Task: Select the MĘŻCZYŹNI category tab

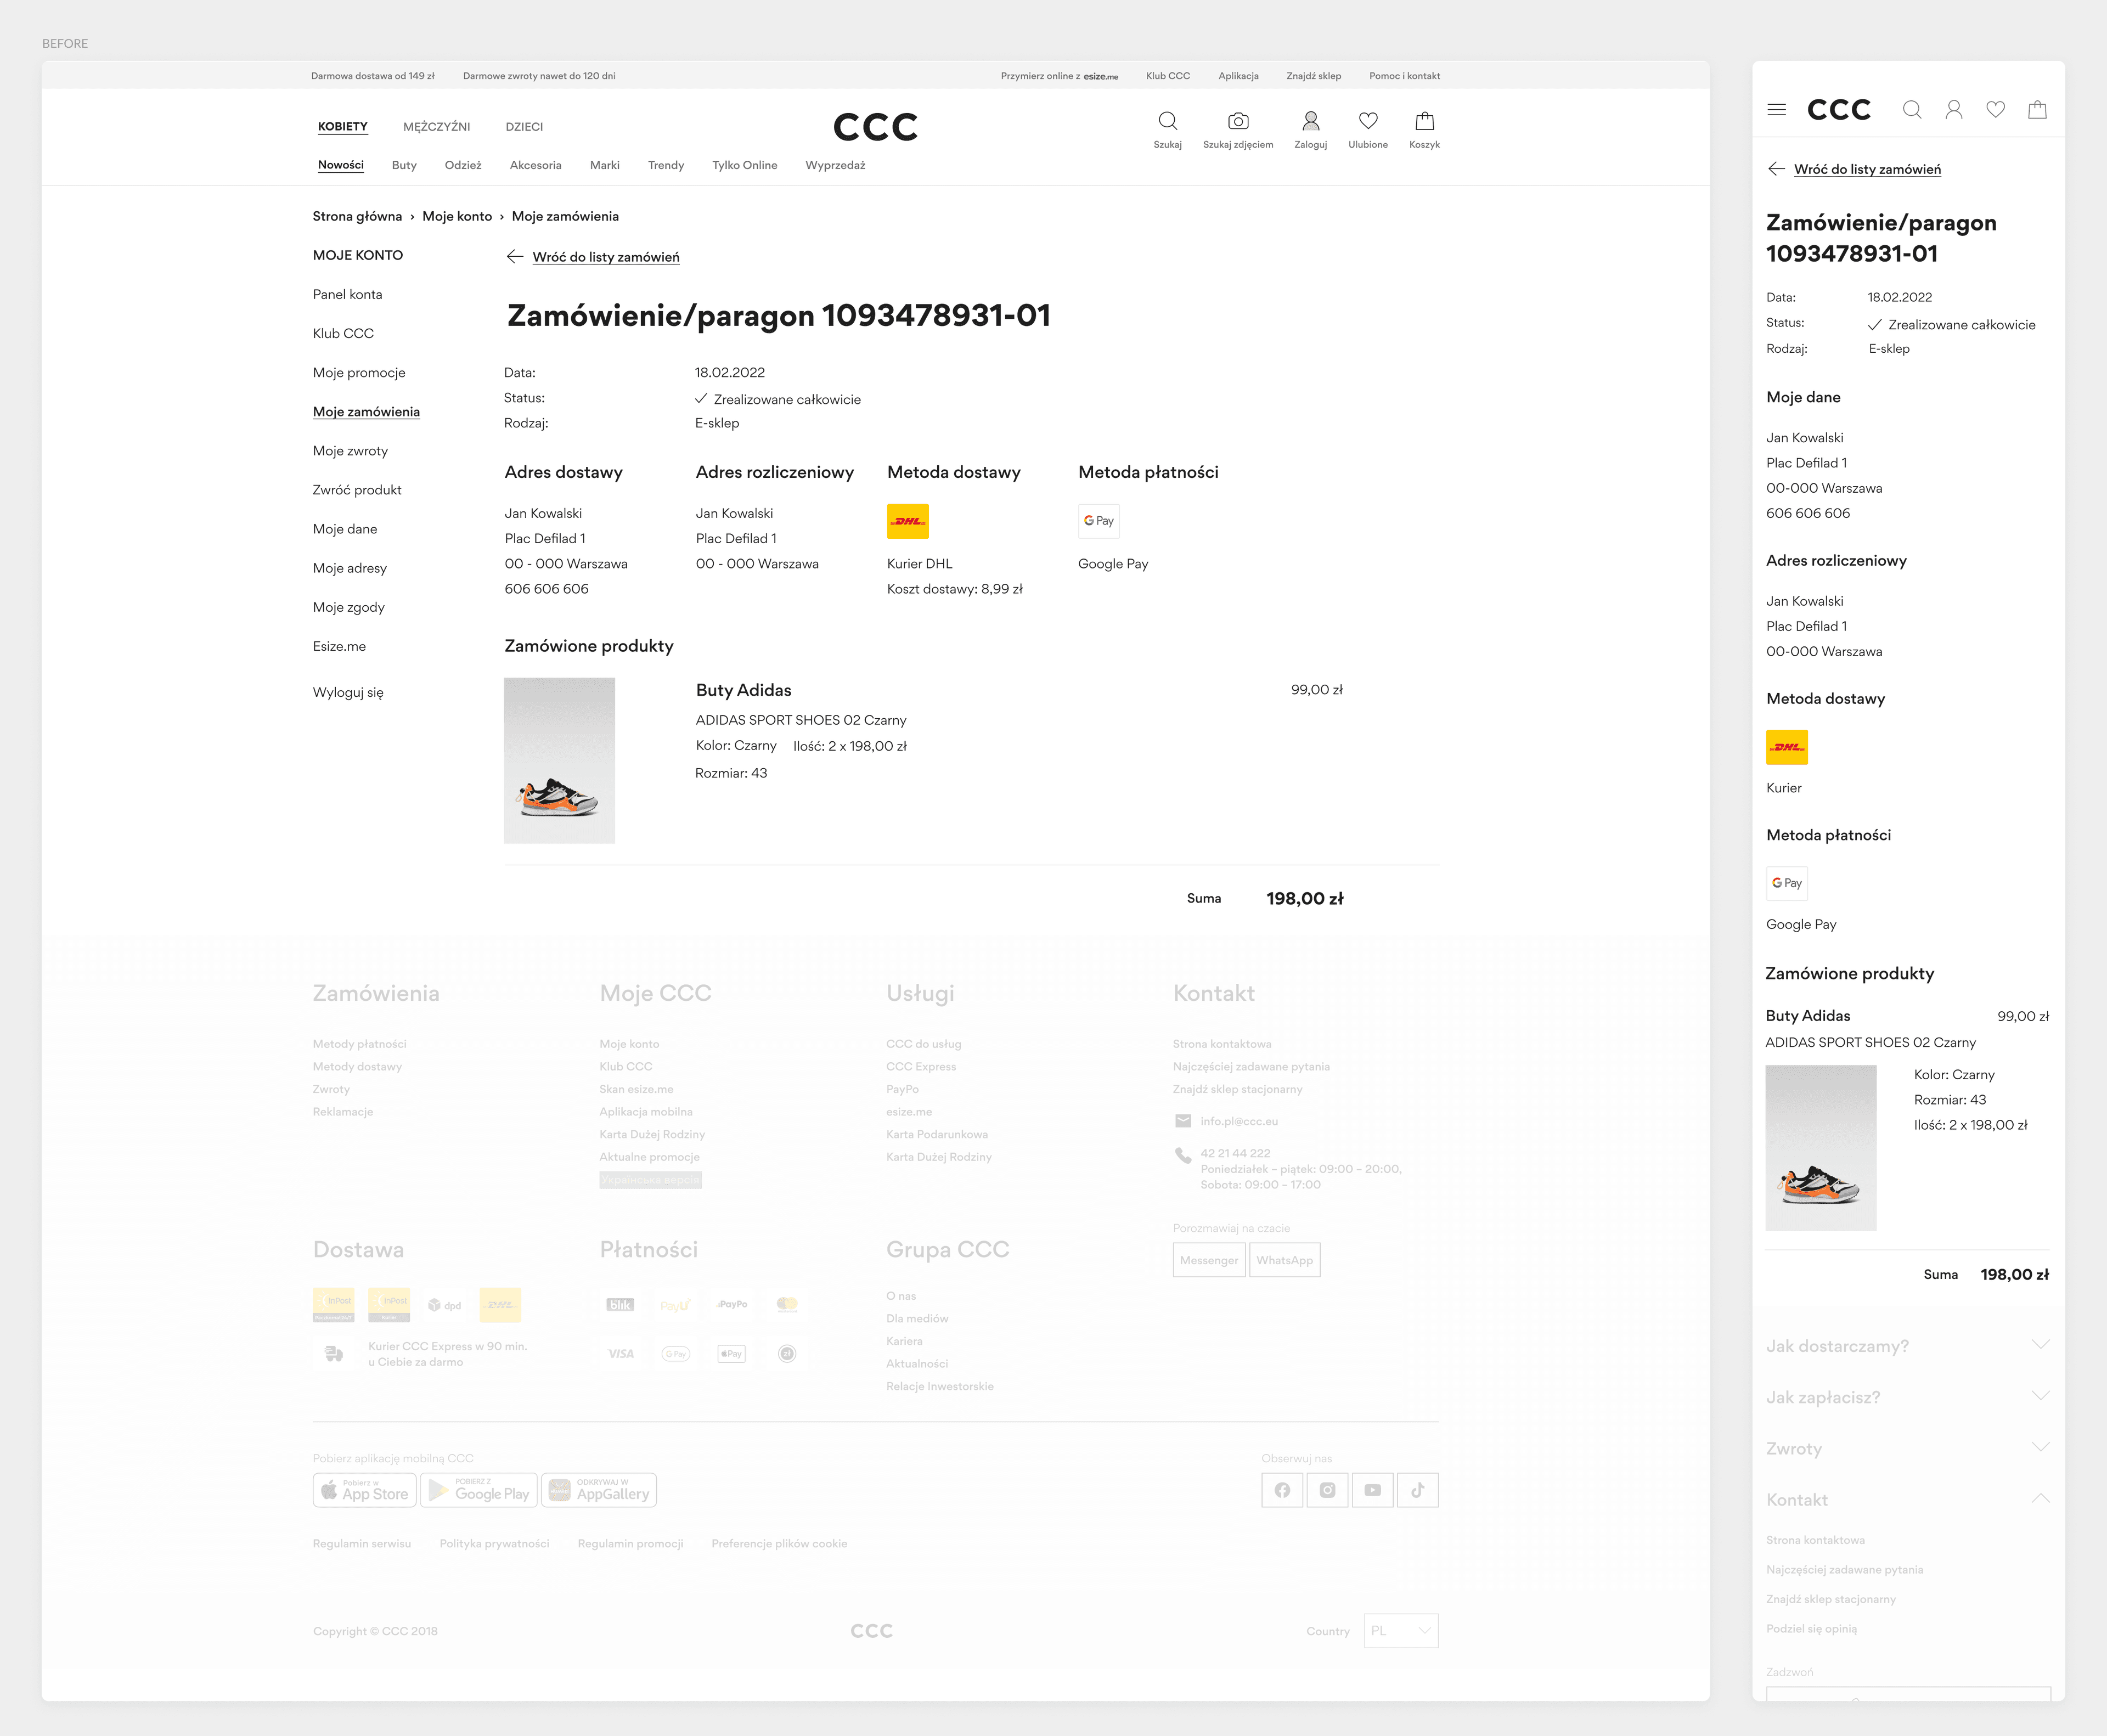Action: pos(436,127)
